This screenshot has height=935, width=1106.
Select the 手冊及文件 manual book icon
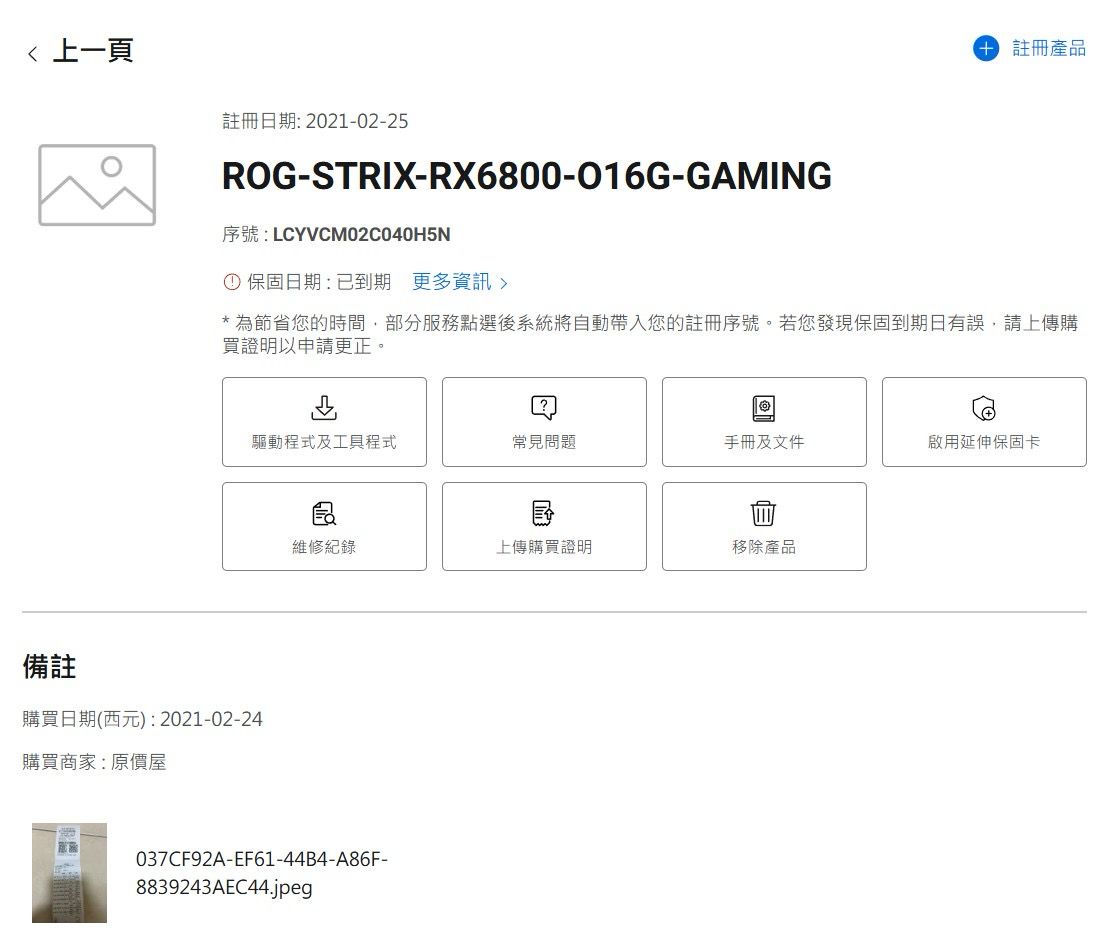tap(764, 407)
